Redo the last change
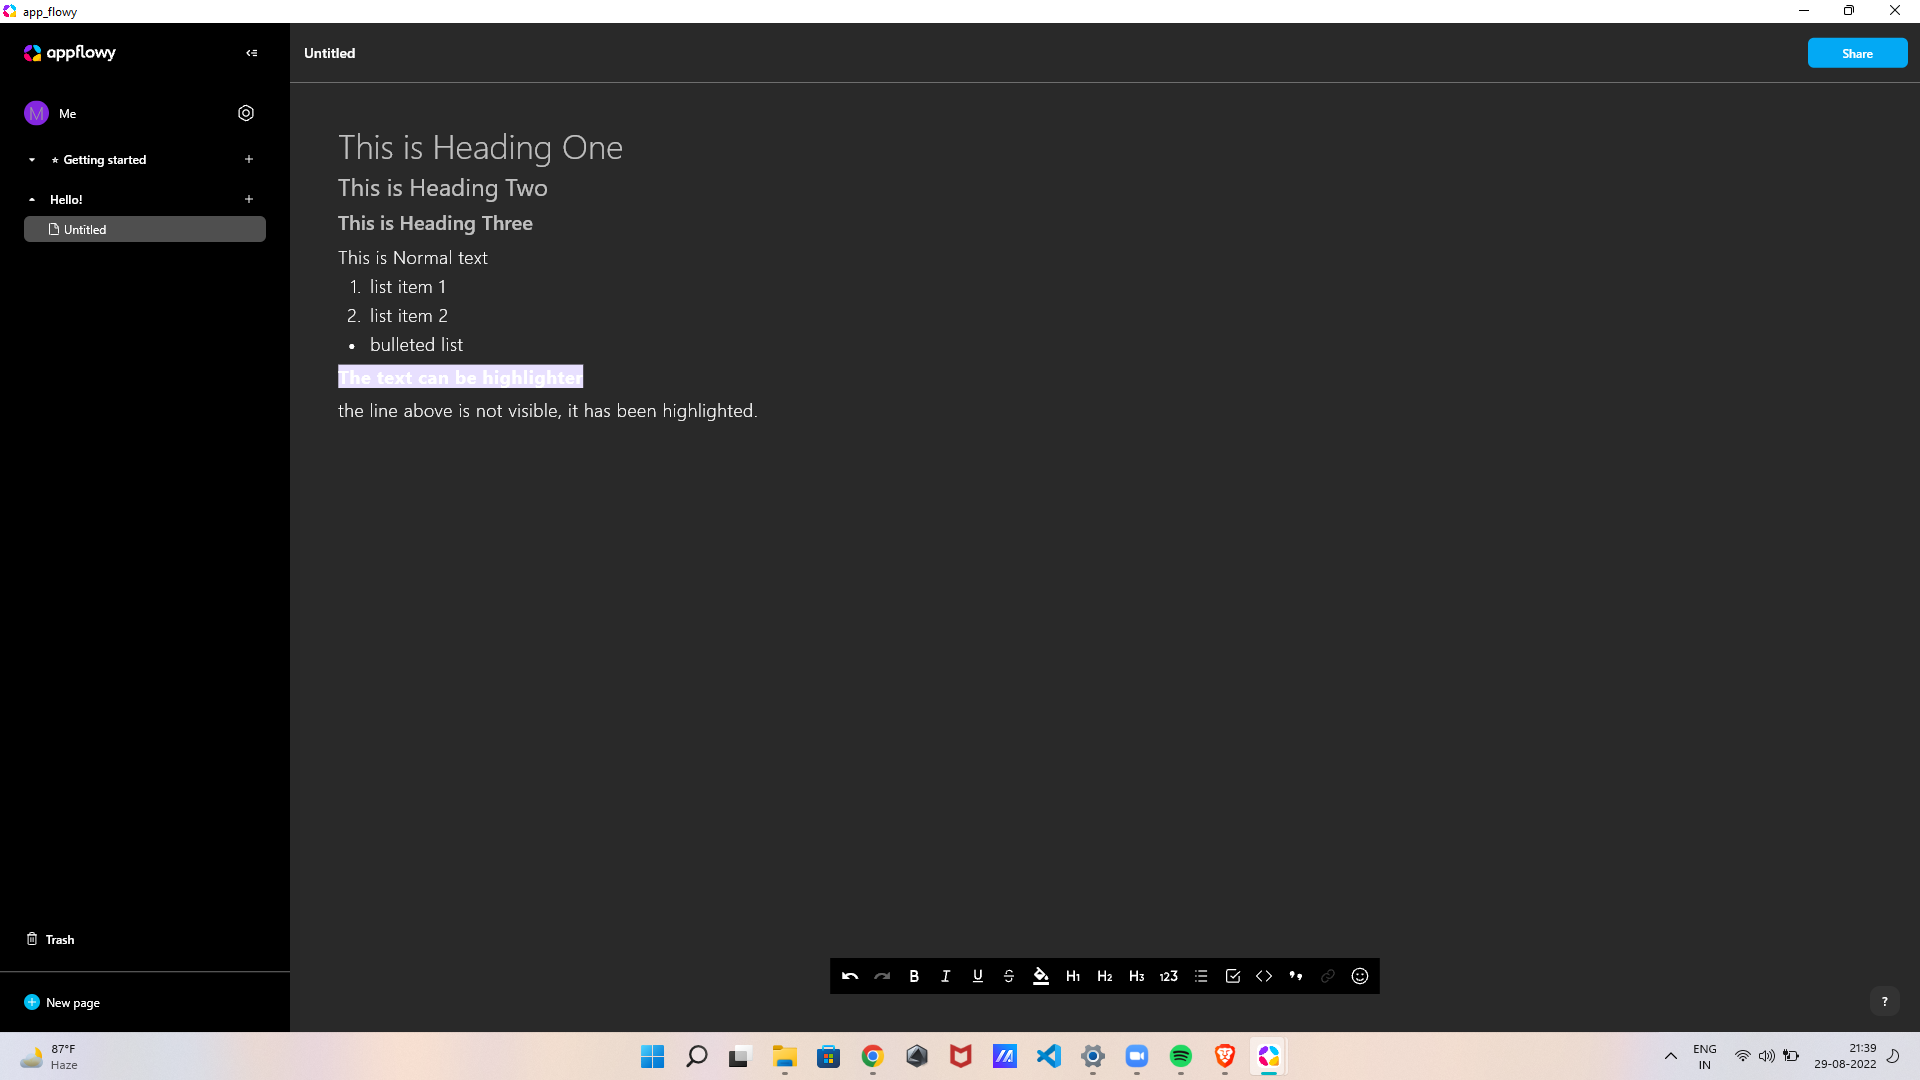This screenshot has width=1920, height=1080. (x=881, y=976)
